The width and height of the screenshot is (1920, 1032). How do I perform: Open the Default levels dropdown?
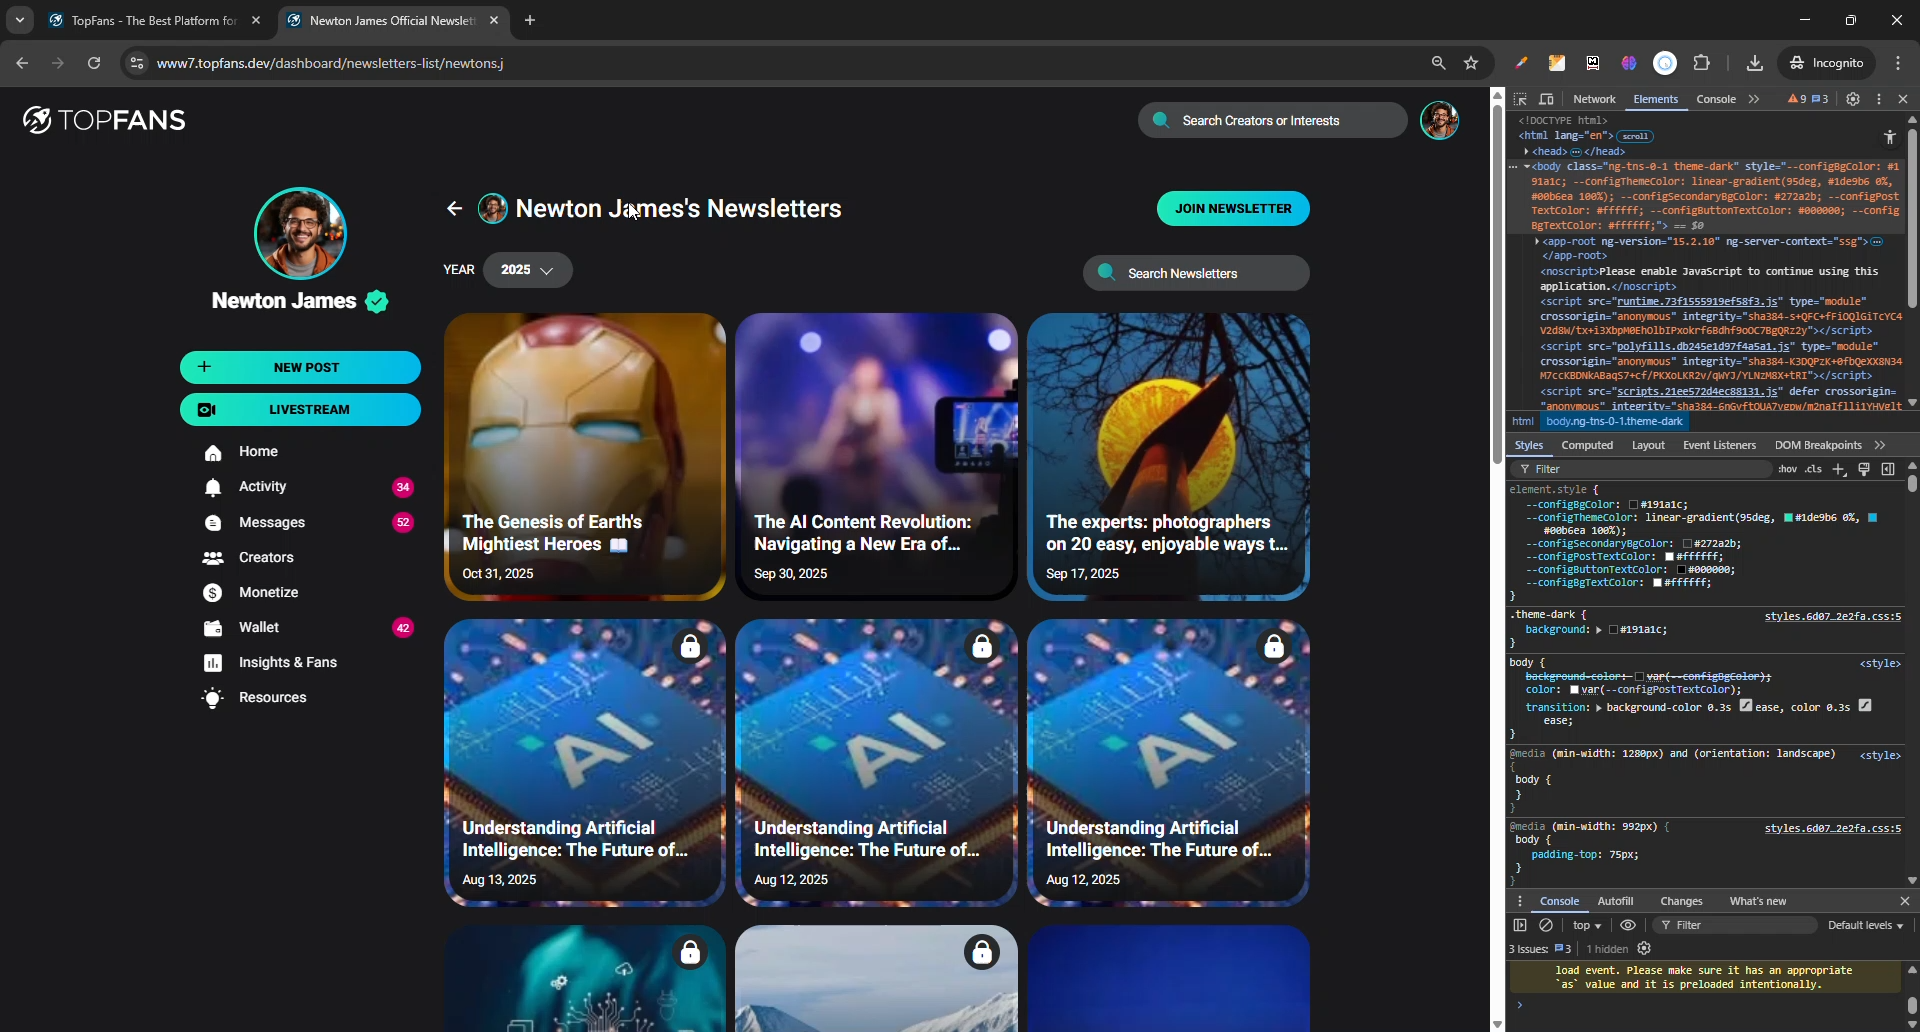pyautogui.click(x=1865, y=926)
